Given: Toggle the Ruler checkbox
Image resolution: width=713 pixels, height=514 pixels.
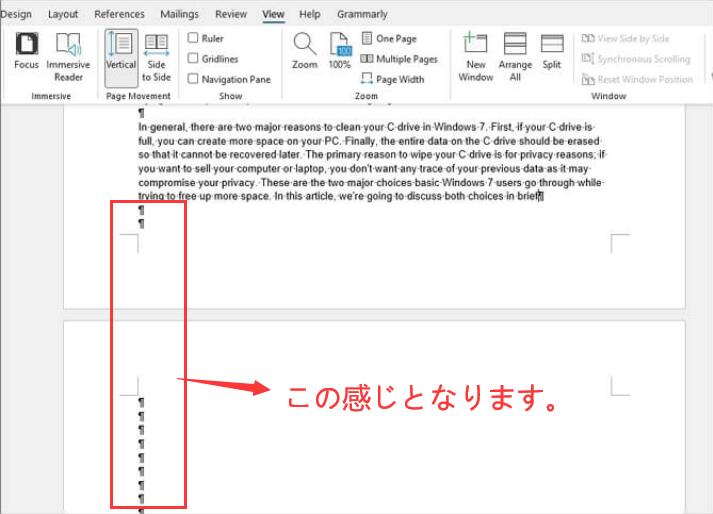Looking at the screenshot, I should pyautogui.click(x=193, y=38).
